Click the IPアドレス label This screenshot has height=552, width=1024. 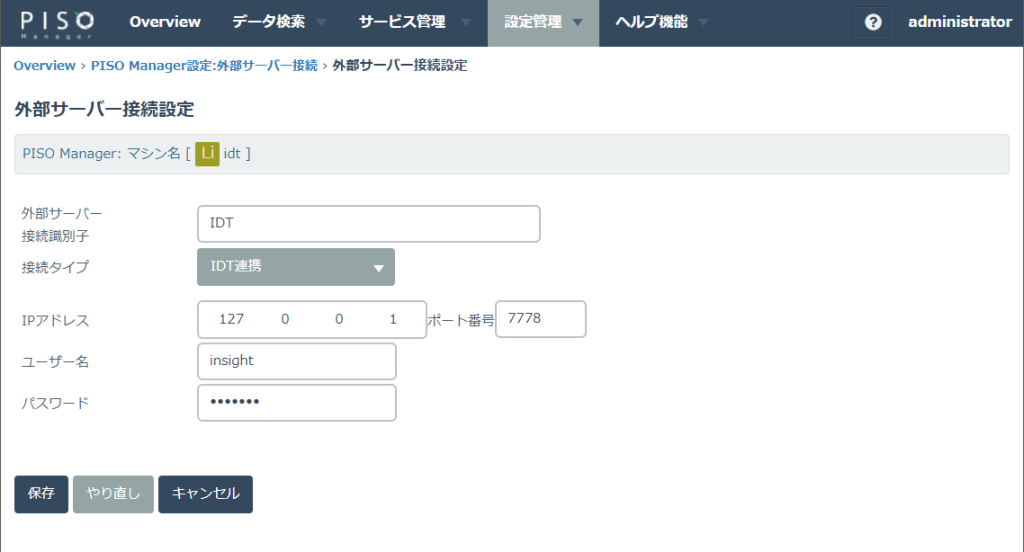click(55, 321)
